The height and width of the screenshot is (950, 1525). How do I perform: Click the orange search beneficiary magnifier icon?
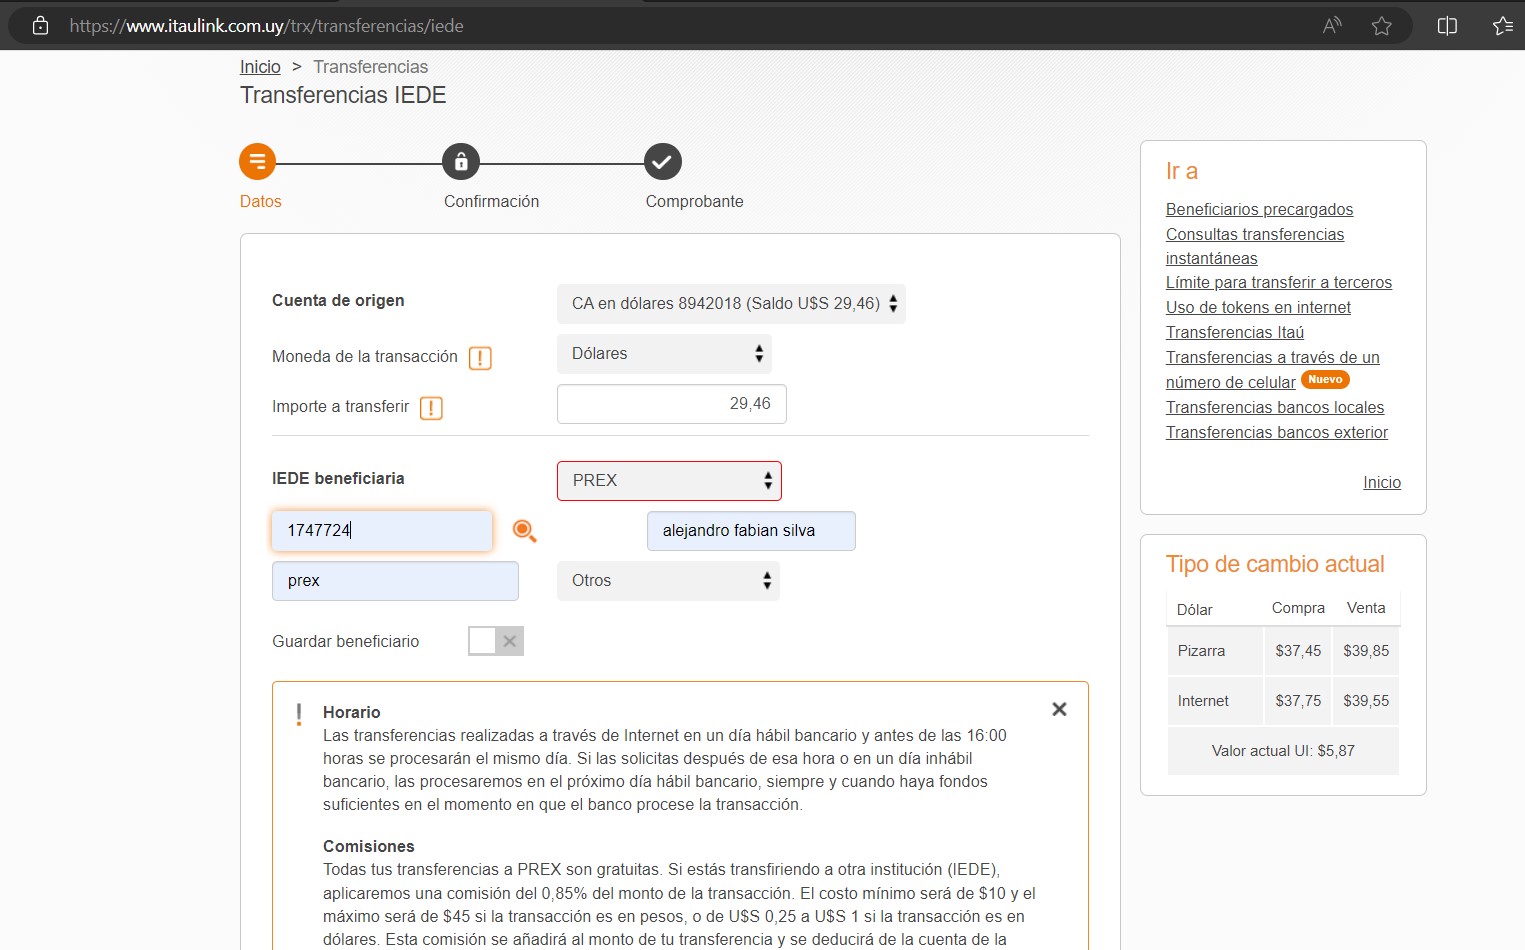[x=524, y=531]
